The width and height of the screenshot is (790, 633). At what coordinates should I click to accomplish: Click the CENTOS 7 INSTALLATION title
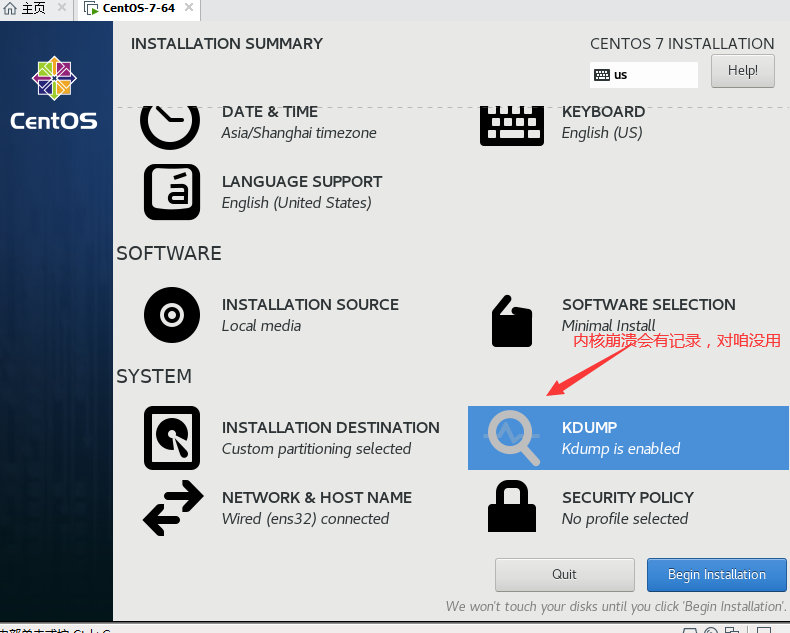pyautogui.click(x=682, y=44)
